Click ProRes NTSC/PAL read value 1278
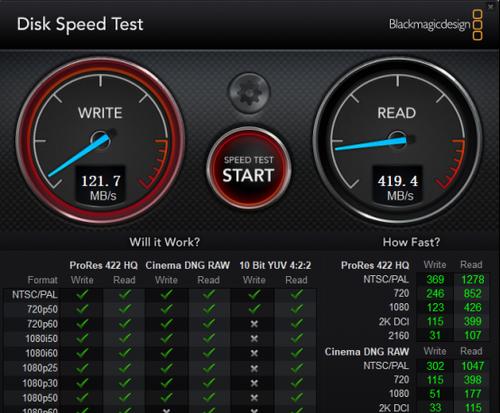The image size is (500, 413). pyautogui.click(x=473, y=279)
